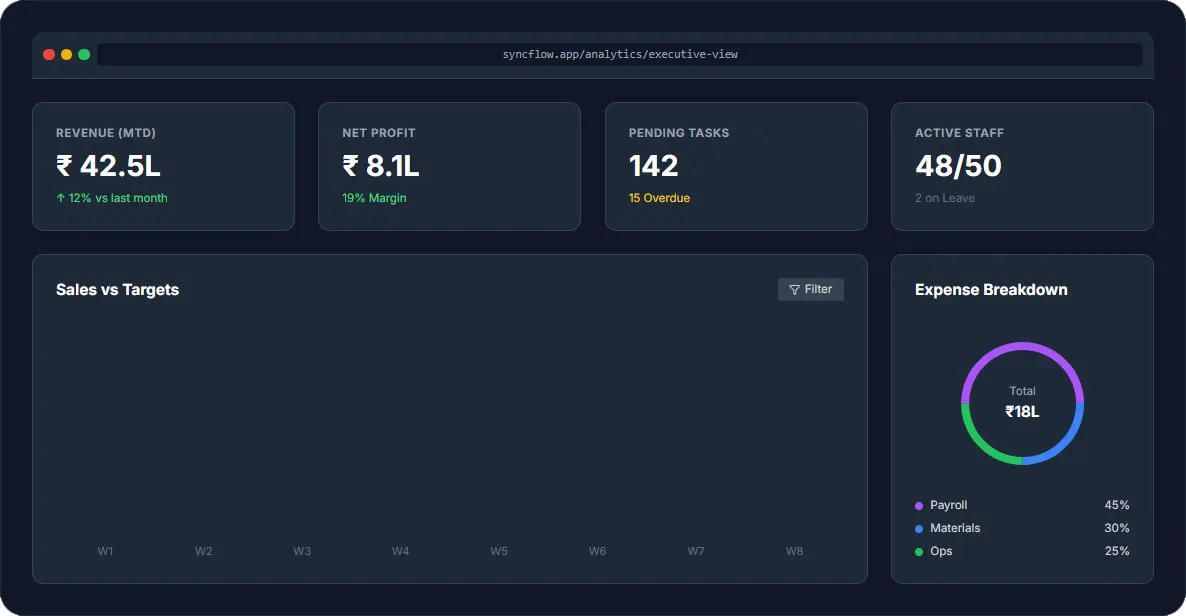The width and height of the screenshot is (1186, 616).
Task: Click the purple Payroll legend dot
Action: tap(919, 506)
